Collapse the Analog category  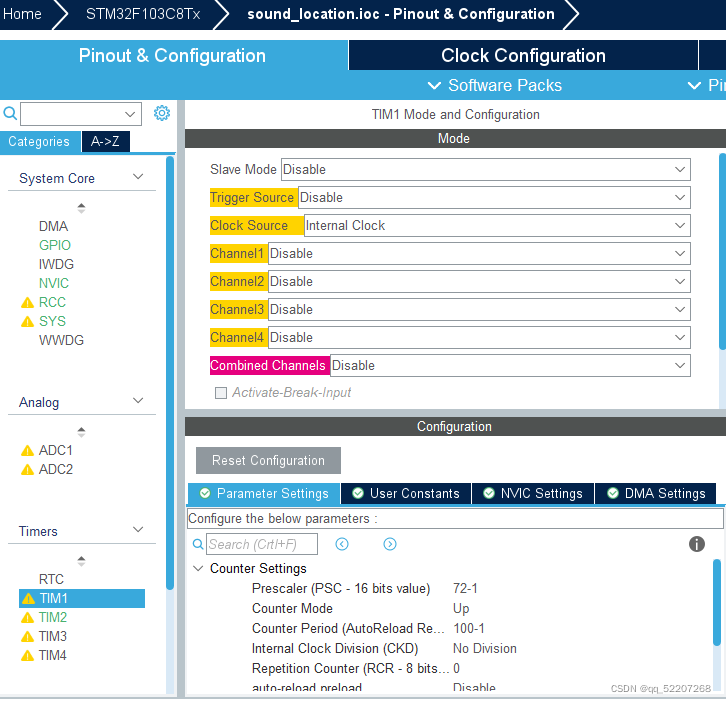[138, 401]
